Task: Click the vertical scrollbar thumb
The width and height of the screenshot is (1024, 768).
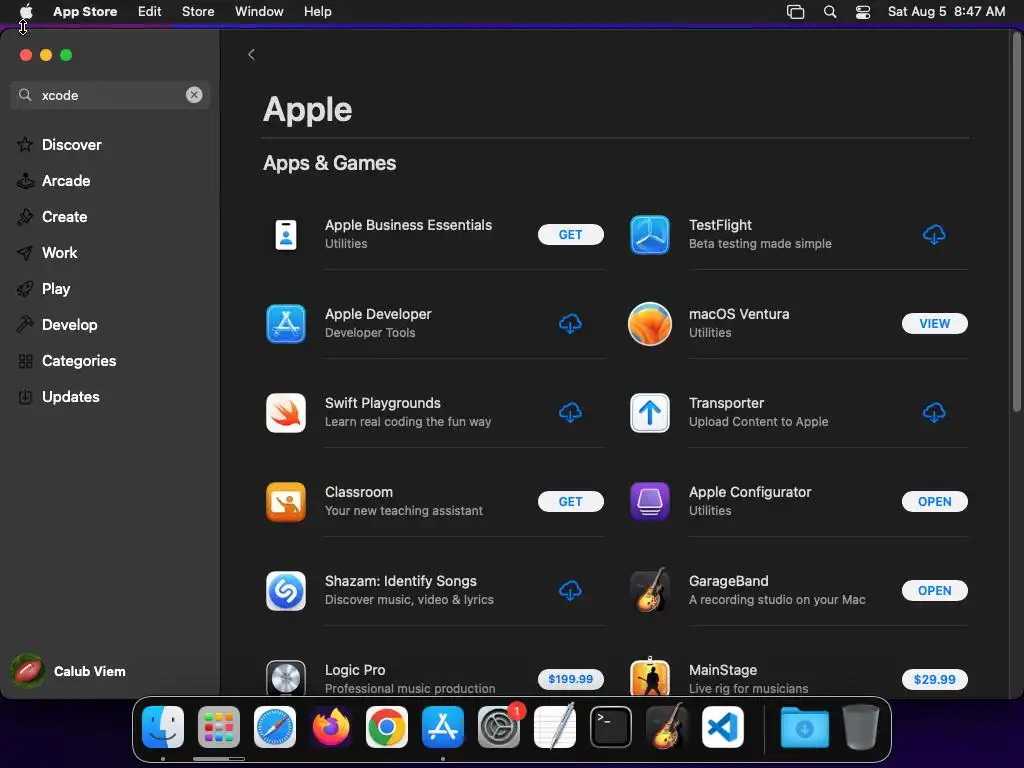Action: click(x=1016, y=222)
